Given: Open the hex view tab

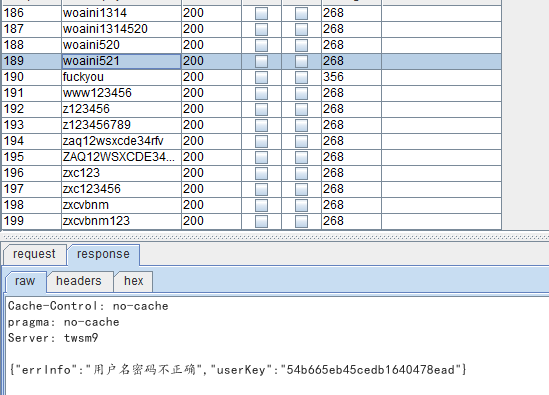Looking at the screenshot, I should pyautogui.click(x=134, y=281).
